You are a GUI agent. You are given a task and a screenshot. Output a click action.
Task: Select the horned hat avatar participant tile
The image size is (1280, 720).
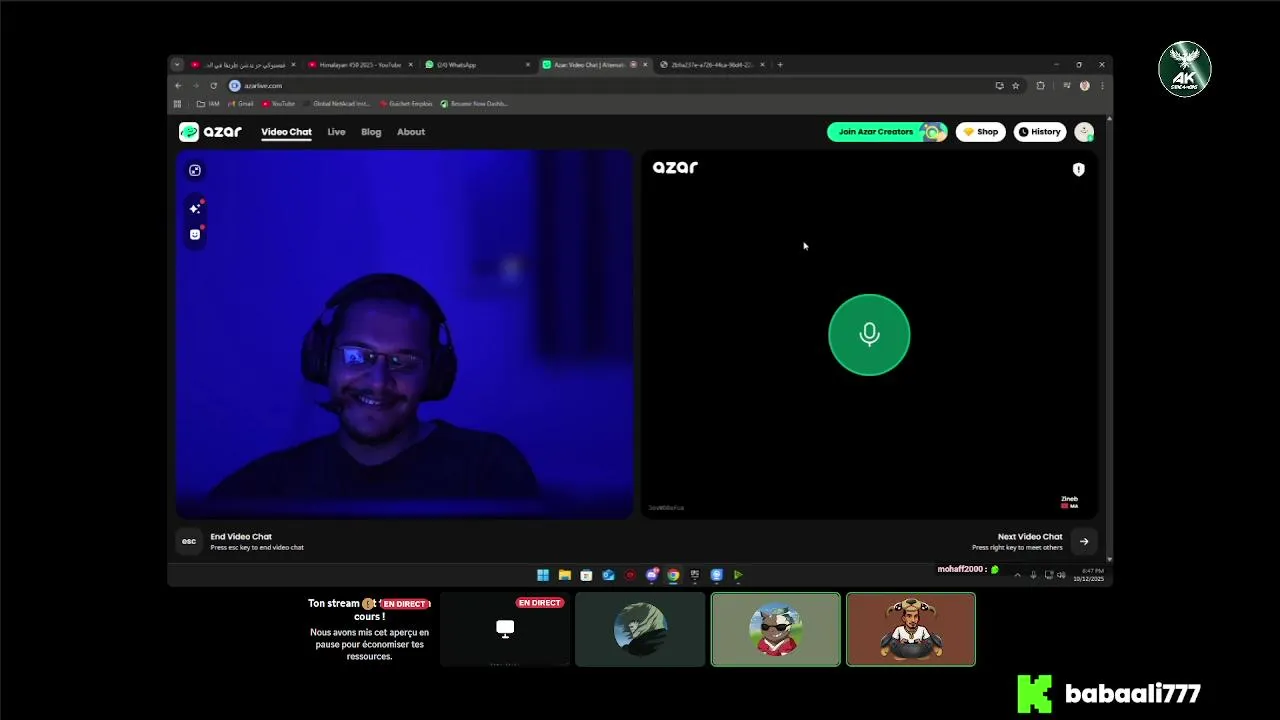click(x=911, y=629)
